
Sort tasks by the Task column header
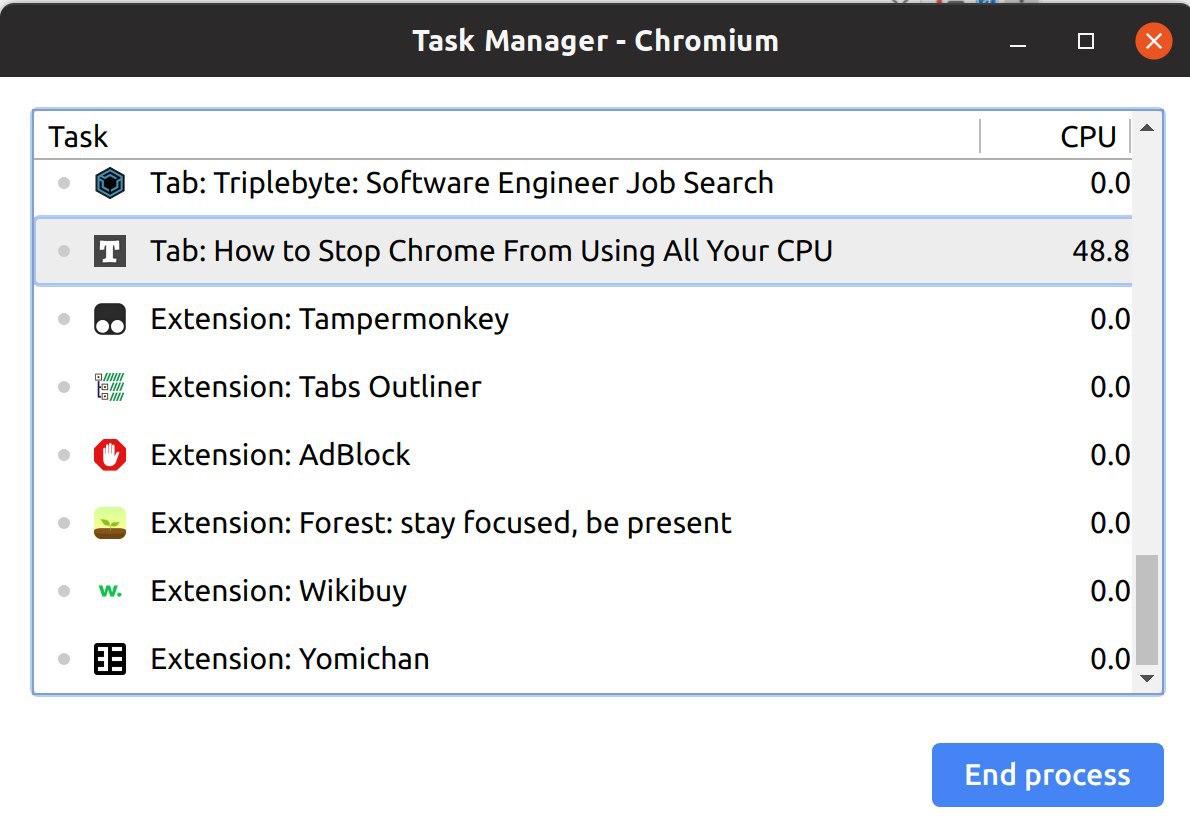tap(506, 137)
